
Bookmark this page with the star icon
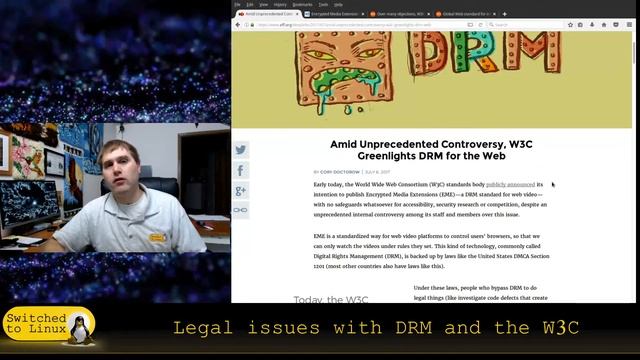(x=570, y=25)
